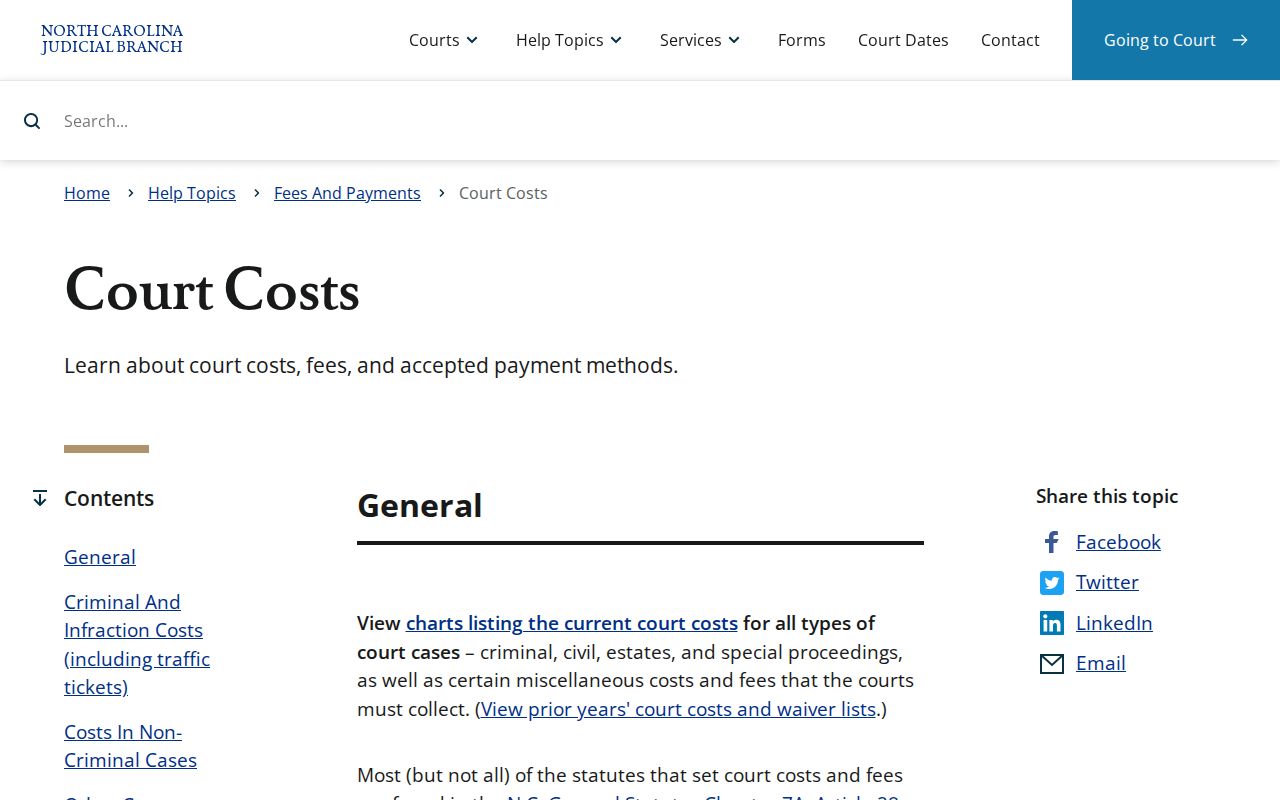Open the Help Topics breadcrumb link
This screenshot has height=800, width=1280.
192,193
